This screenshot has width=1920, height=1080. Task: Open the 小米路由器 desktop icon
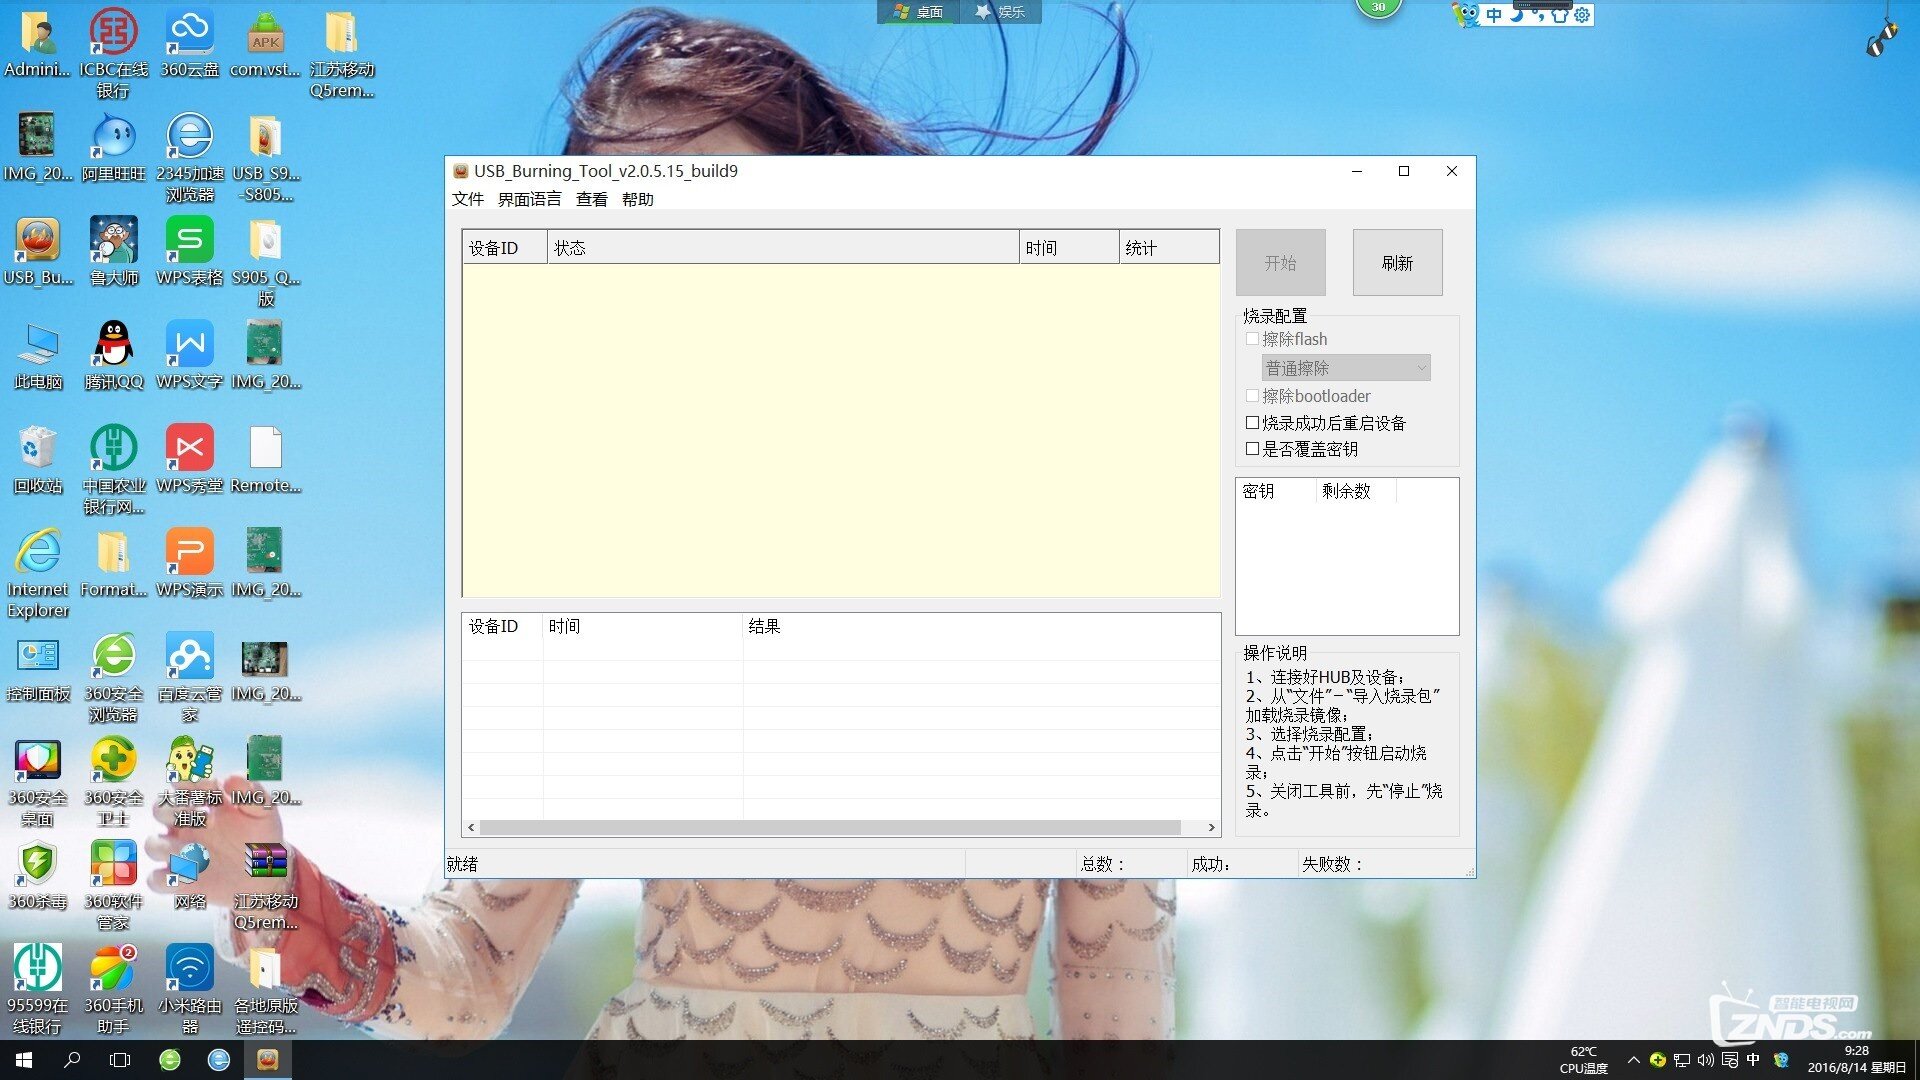(x=189, y=989)
